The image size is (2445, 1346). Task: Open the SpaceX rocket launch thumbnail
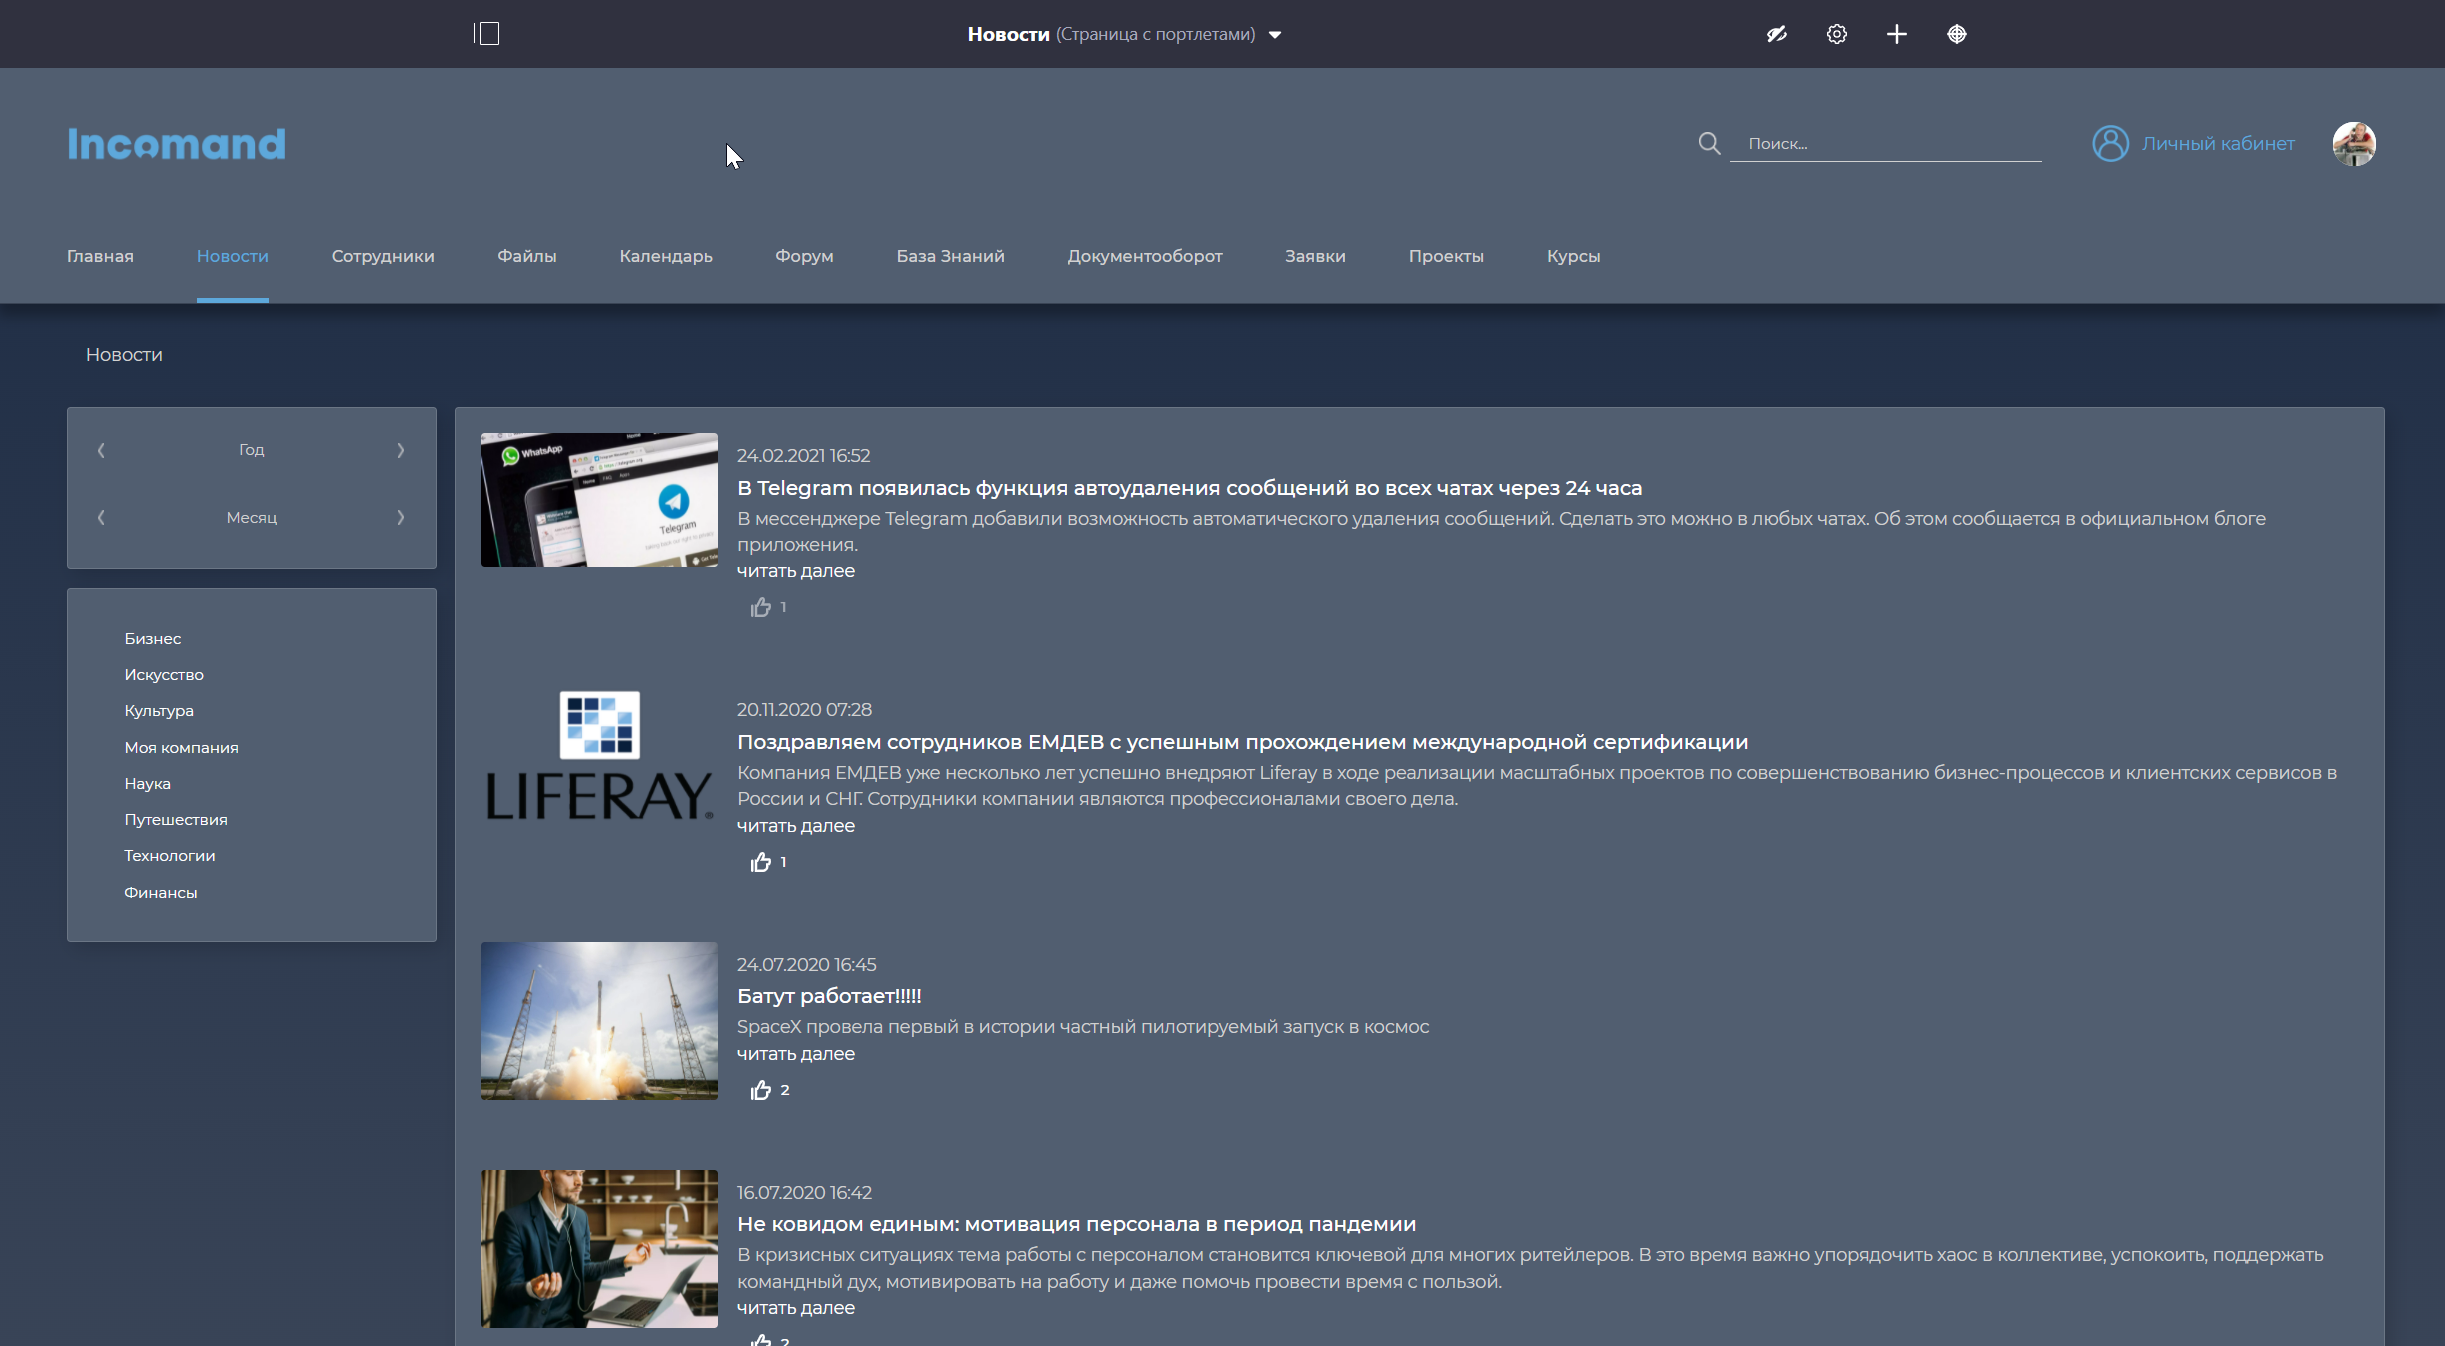pos(598,1020)
